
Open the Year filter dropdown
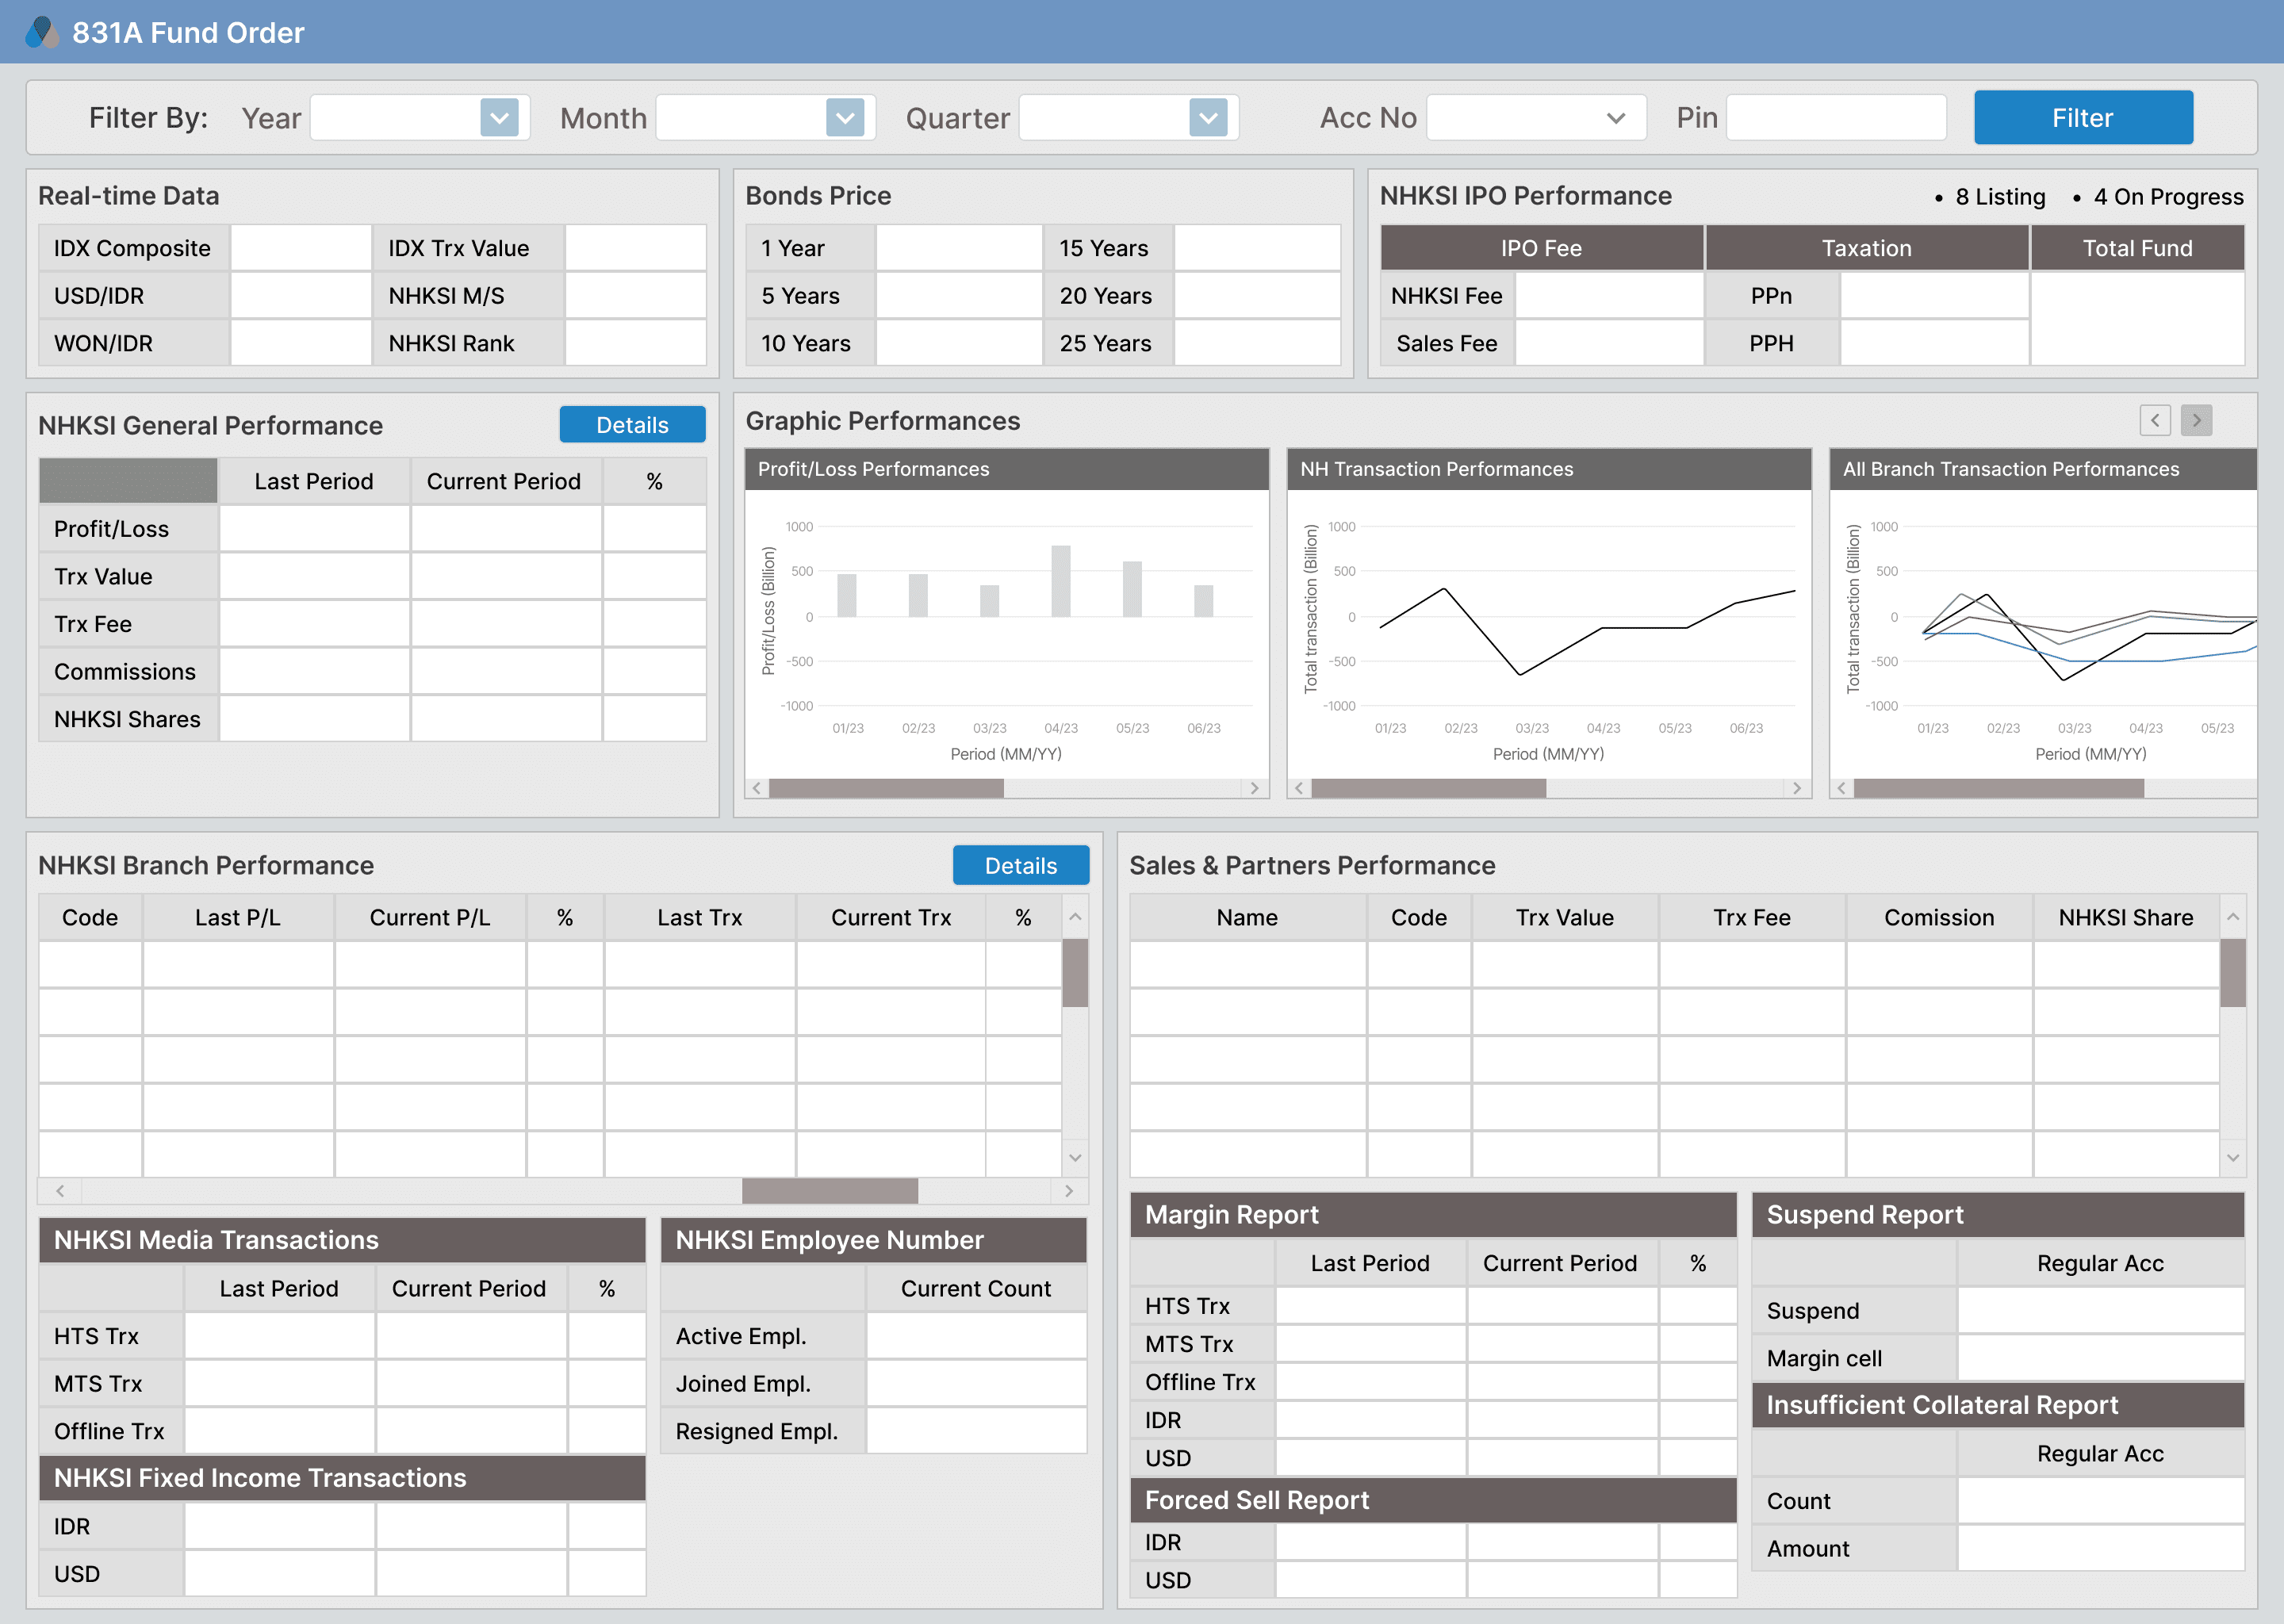tap(499, 118)
